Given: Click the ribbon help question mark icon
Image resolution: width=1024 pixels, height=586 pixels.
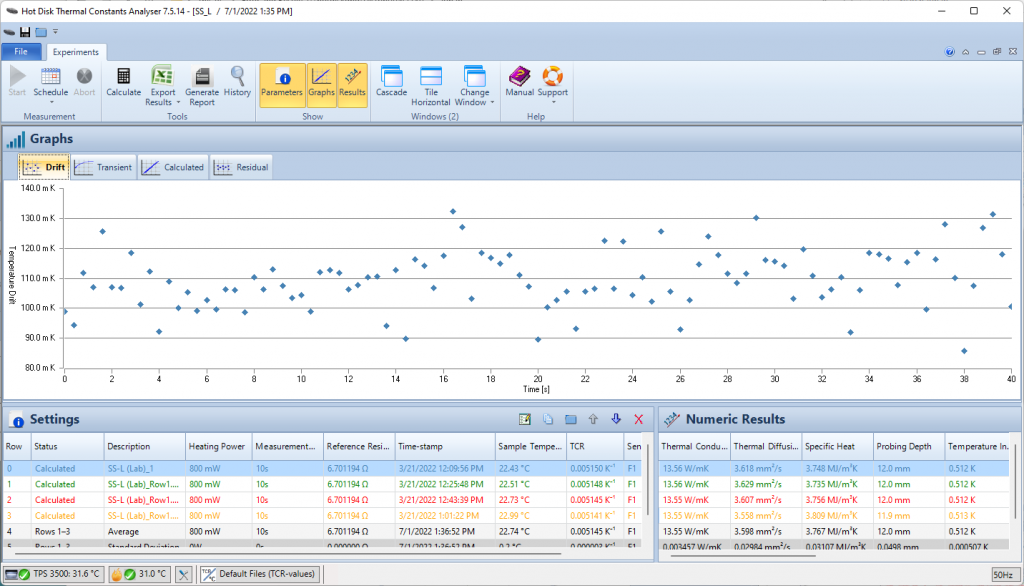Looking at the screenshot, I should click(950, 52).
